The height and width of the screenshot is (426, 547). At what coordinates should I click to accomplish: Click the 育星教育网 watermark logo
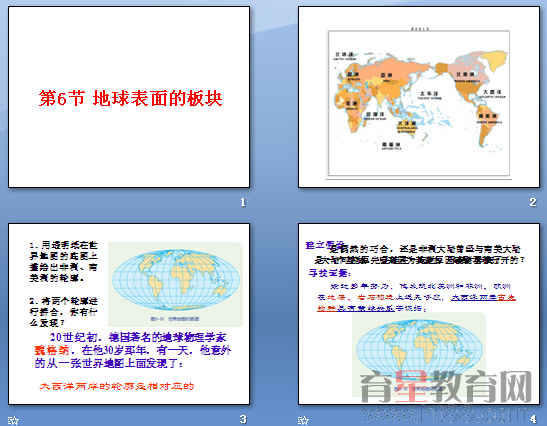(x=446, y=387)
